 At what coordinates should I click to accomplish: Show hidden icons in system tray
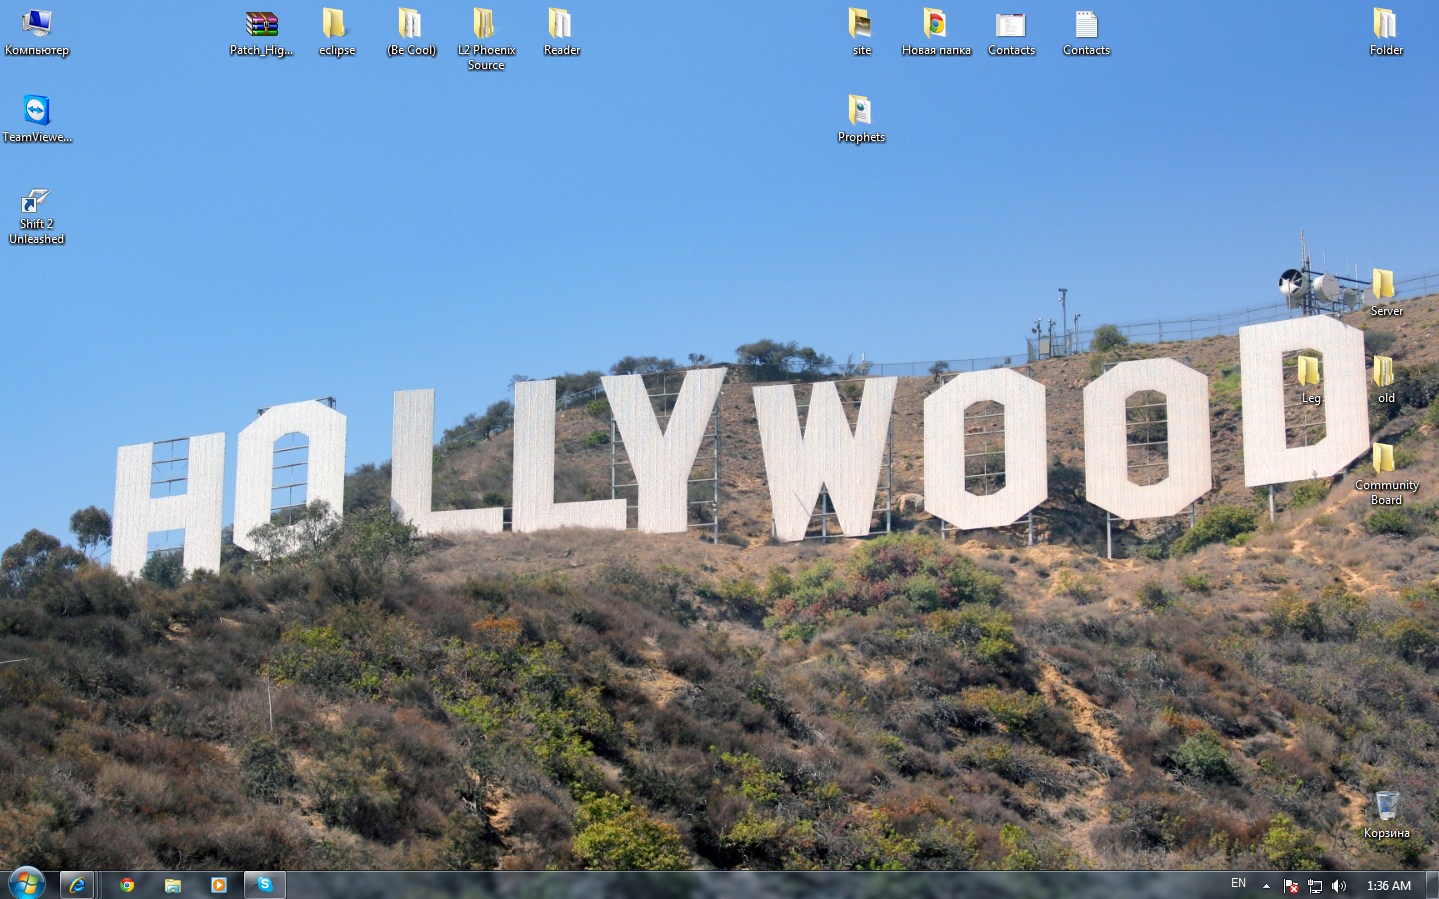pos(1266,886)
